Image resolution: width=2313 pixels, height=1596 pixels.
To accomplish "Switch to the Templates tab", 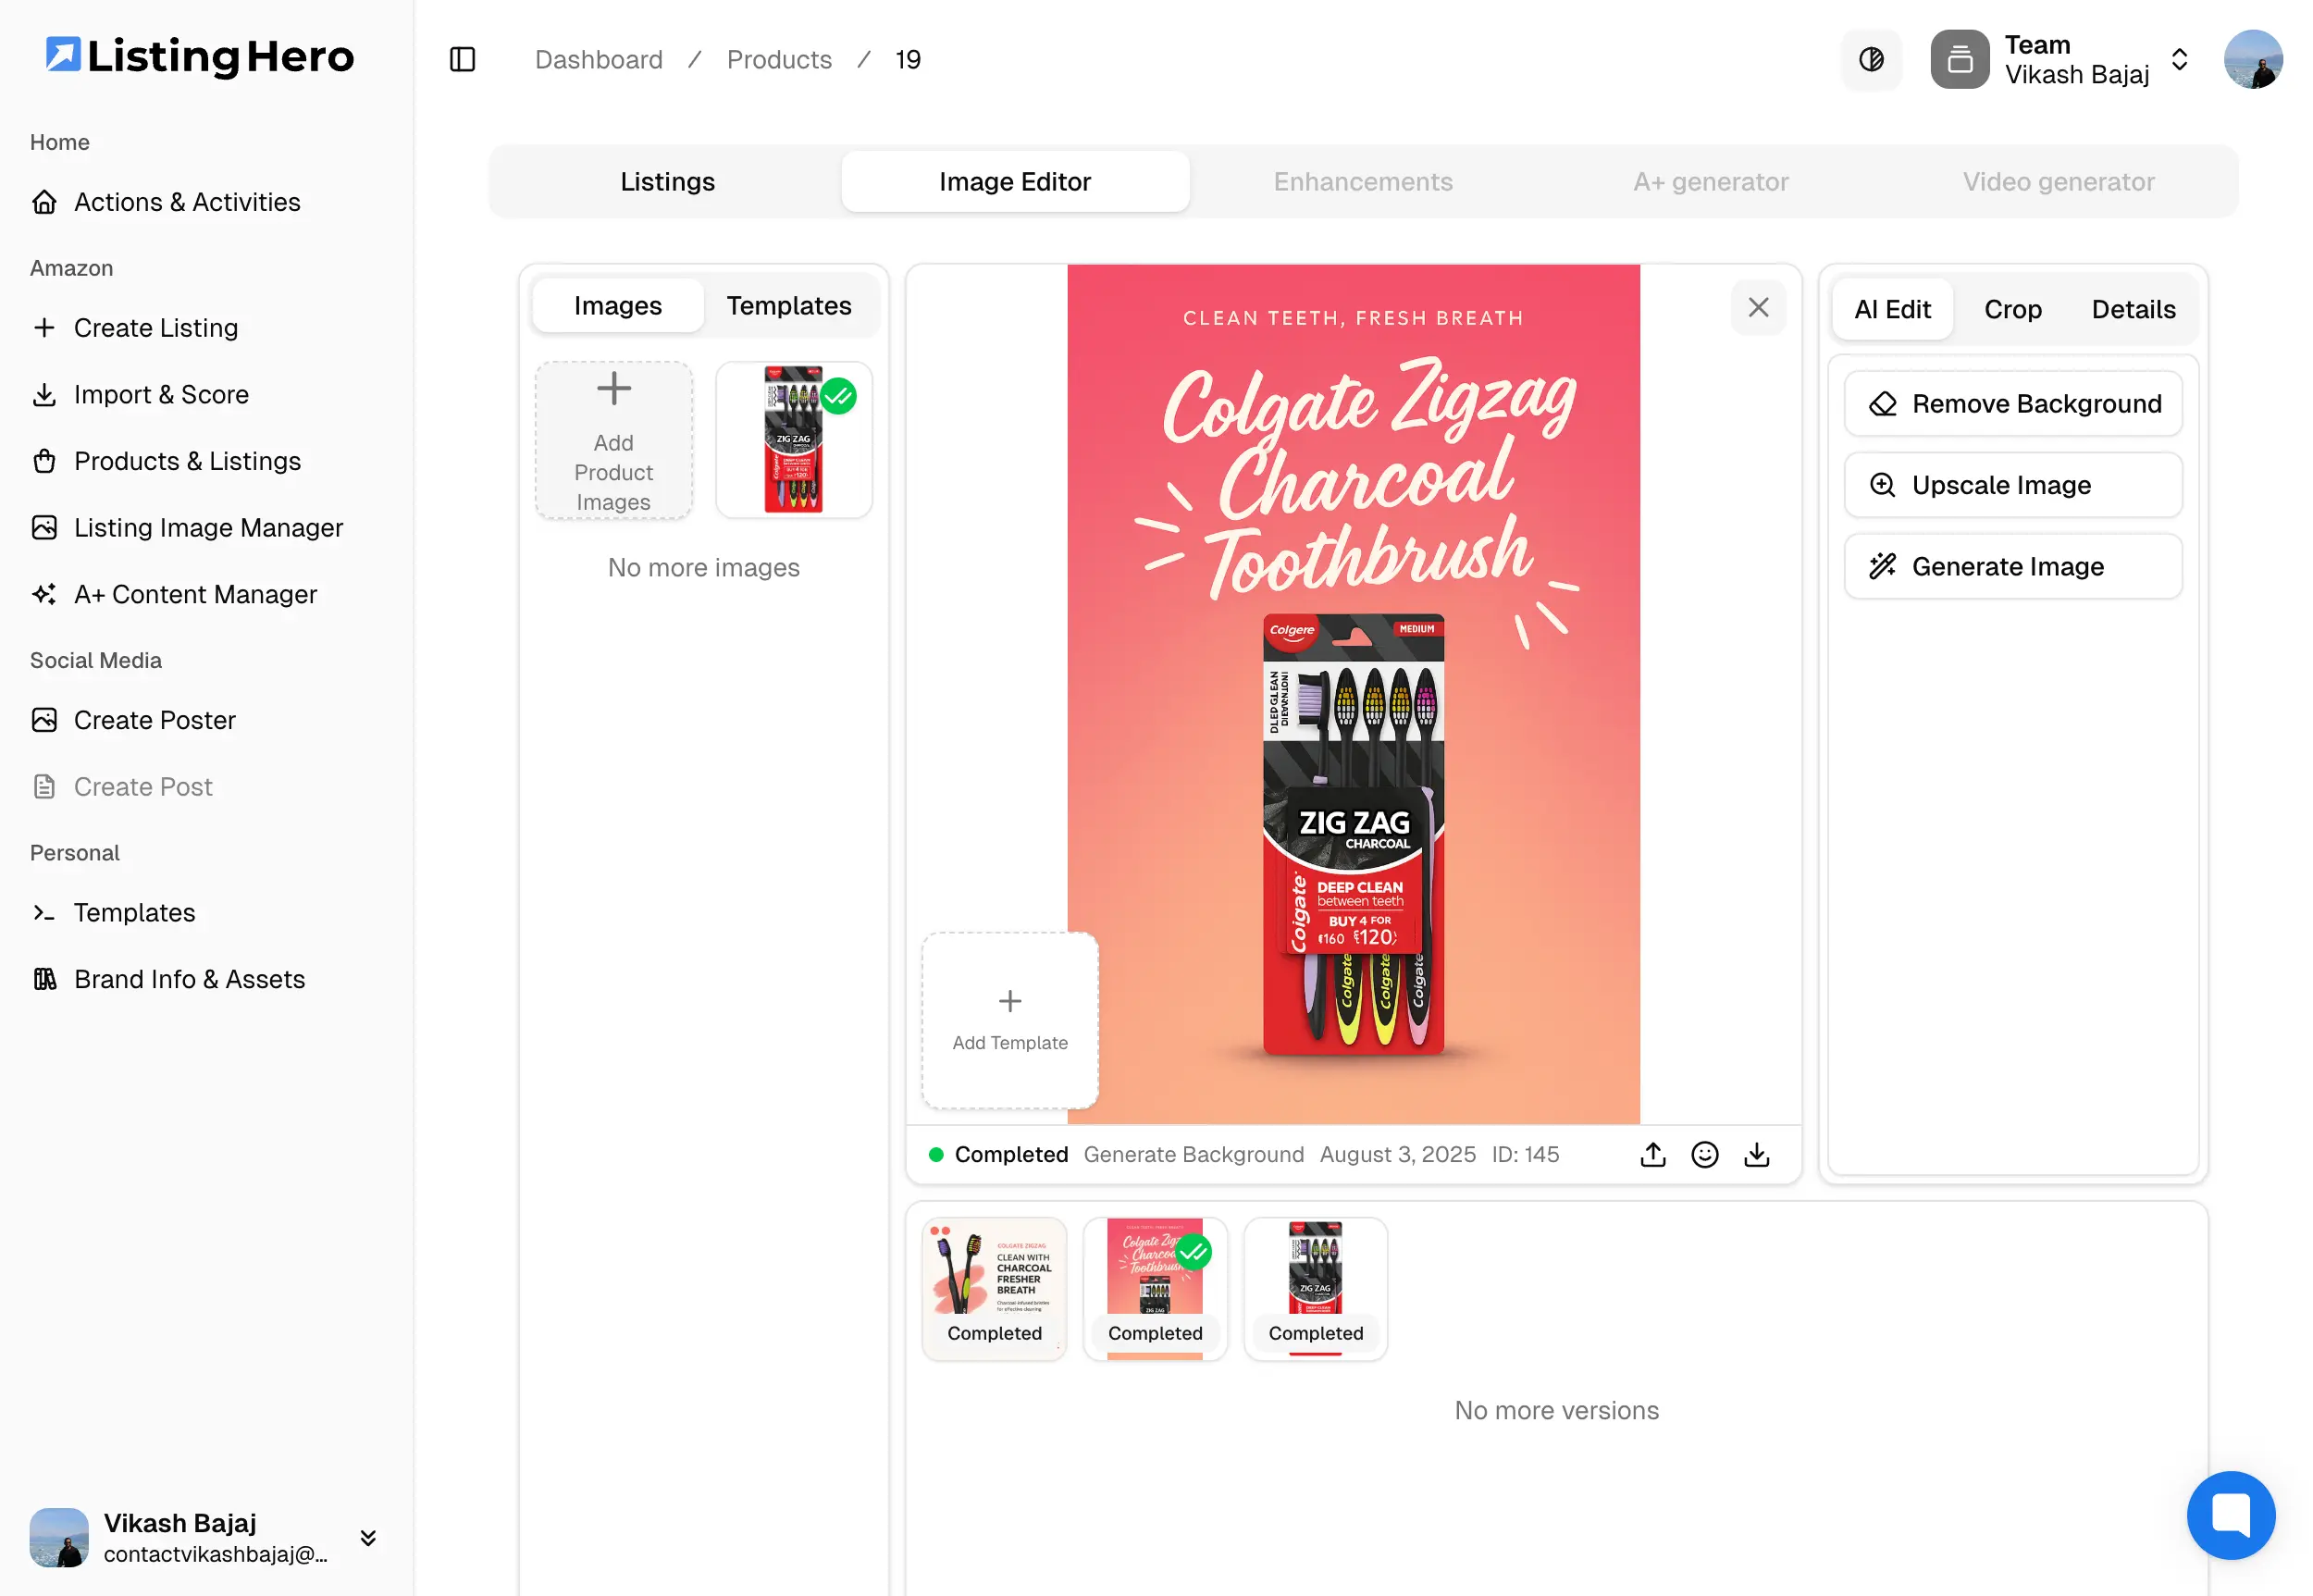I will click(788, 306).
